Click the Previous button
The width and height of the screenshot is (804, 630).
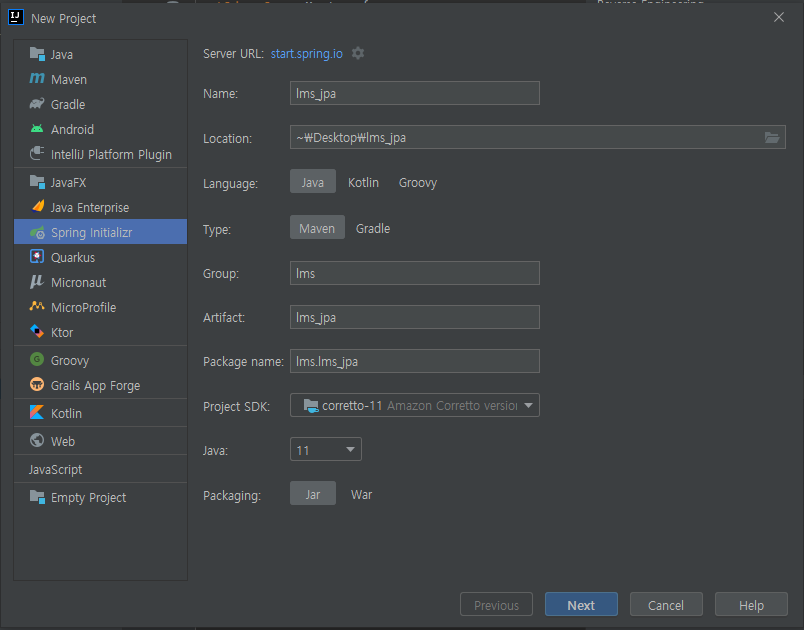click(496, 605)
